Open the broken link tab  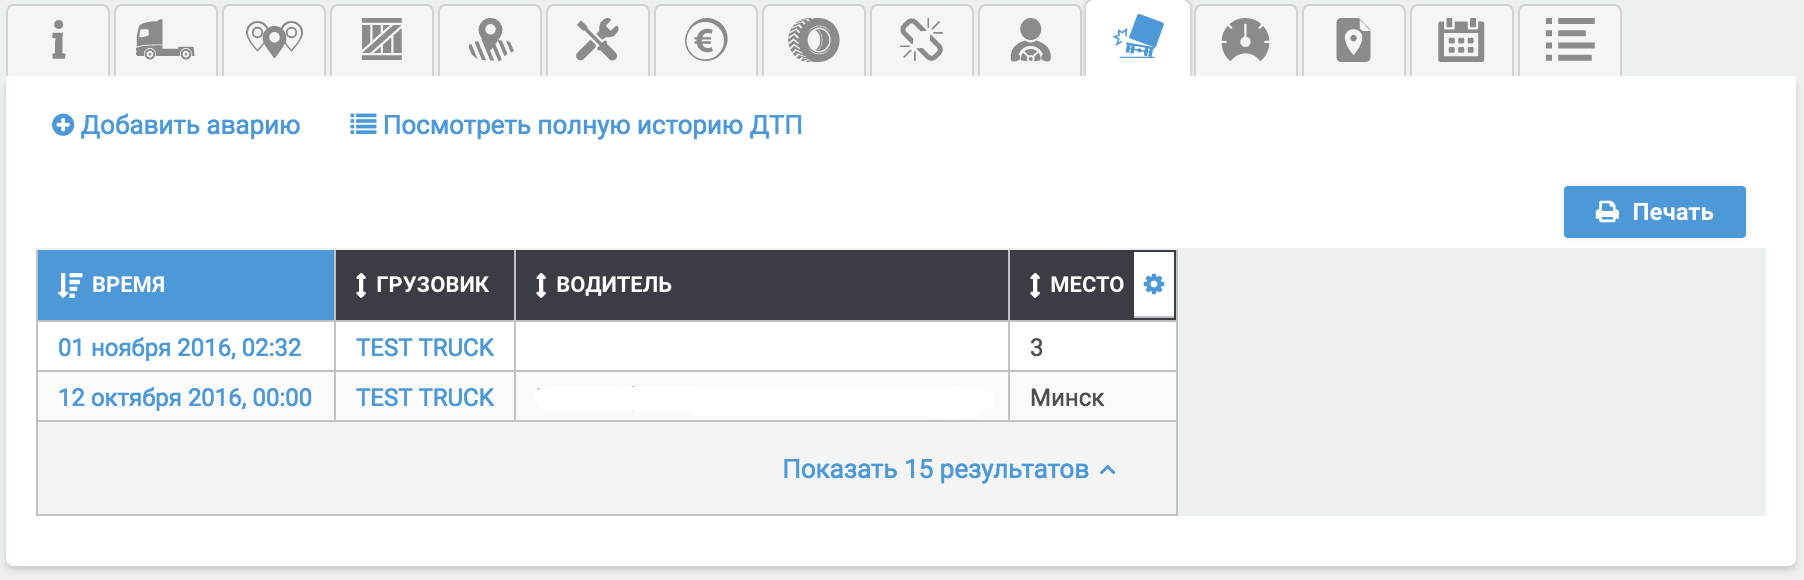click(x=921, y=41)
